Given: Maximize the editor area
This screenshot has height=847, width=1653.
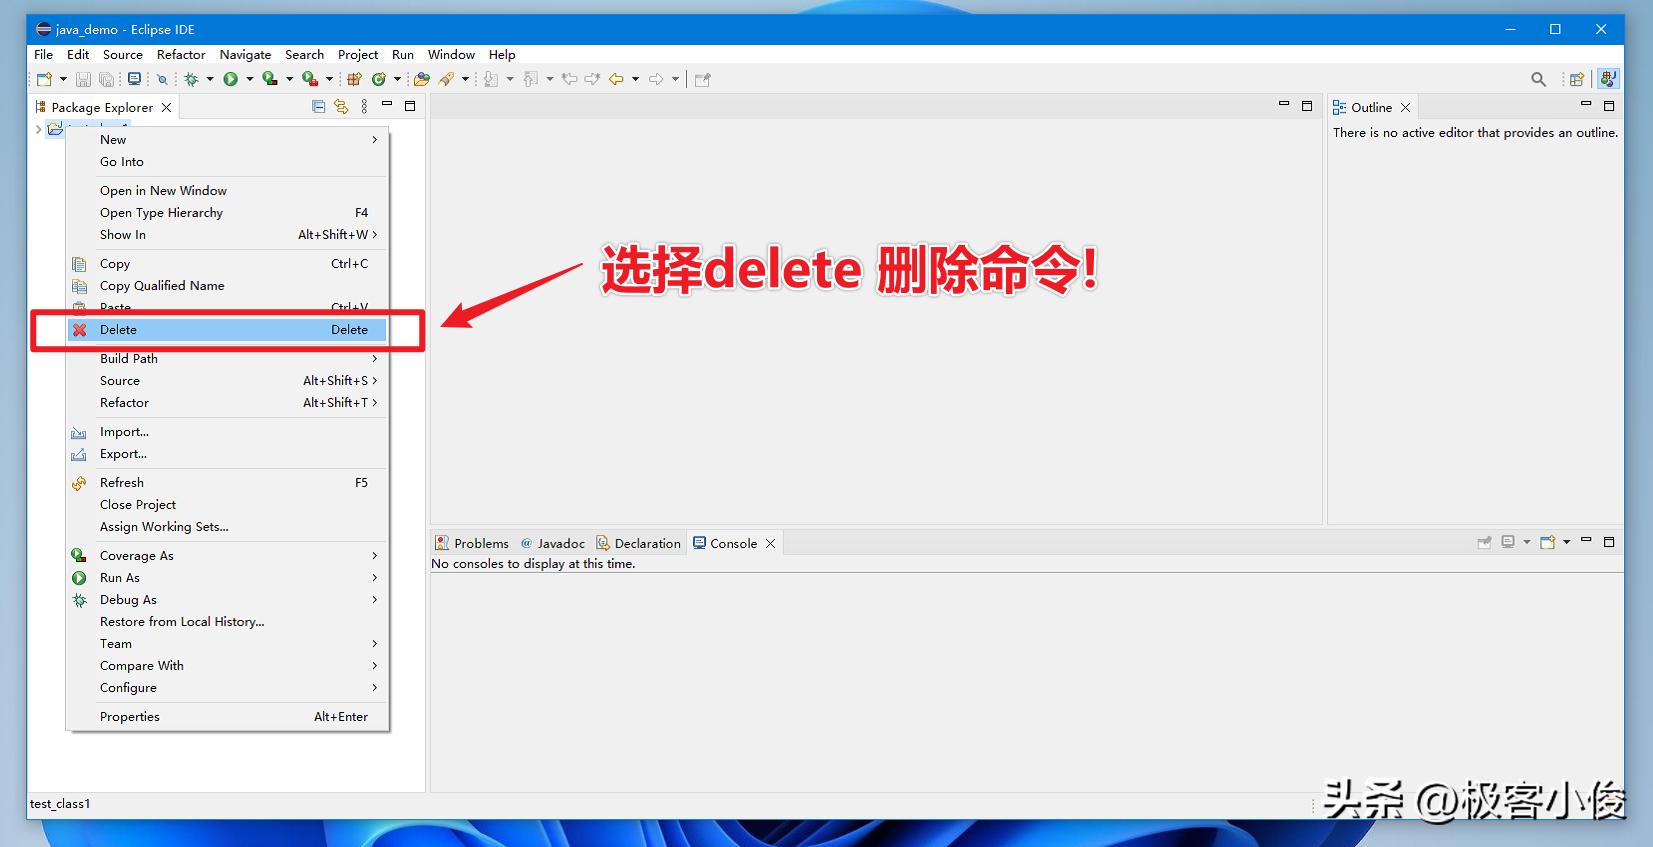Looking at the screenshot, I should coord(1307,105).
